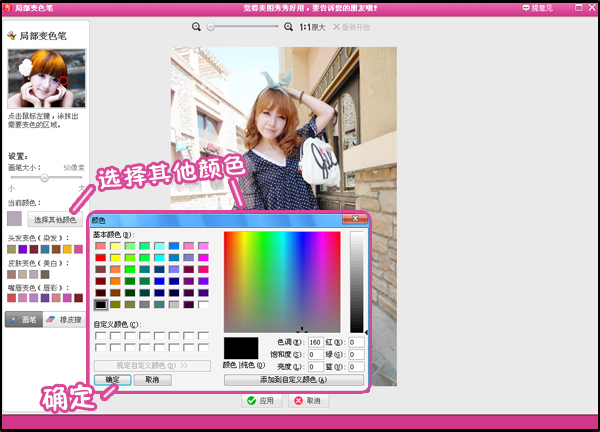Select the 画笔 brush tool tab
Image resolution: width=600 pixels, height=432 pixels.
[24, 319]
